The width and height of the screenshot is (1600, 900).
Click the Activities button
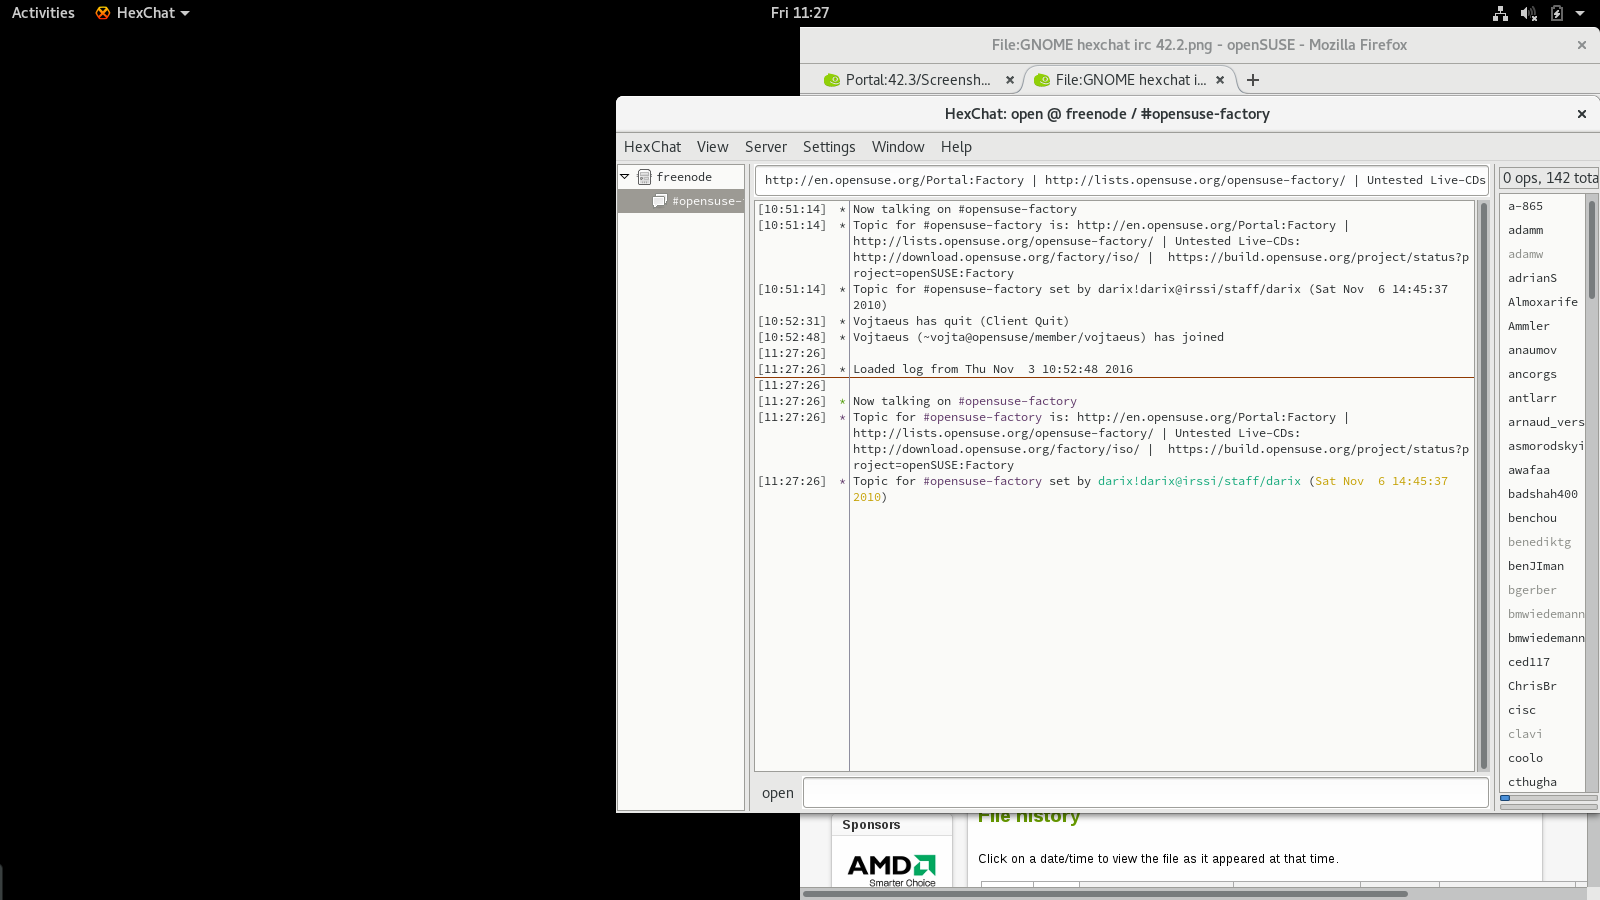(x=43, y=13)
